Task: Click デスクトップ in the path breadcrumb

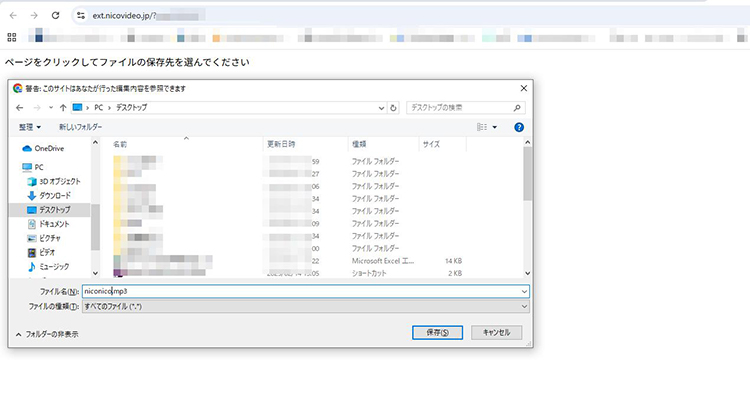Action: [x=131, y=108]
